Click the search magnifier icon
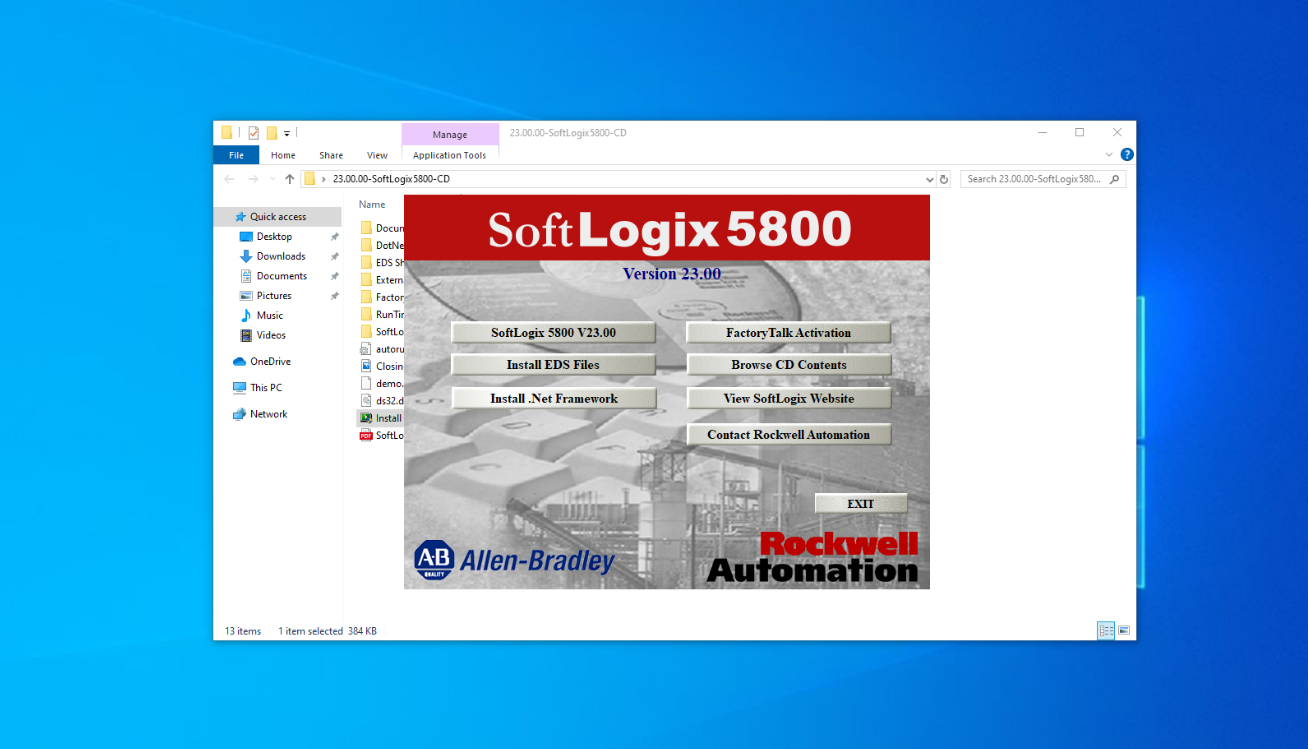This screenshot has height=749, width=1308. (1115, 179)
